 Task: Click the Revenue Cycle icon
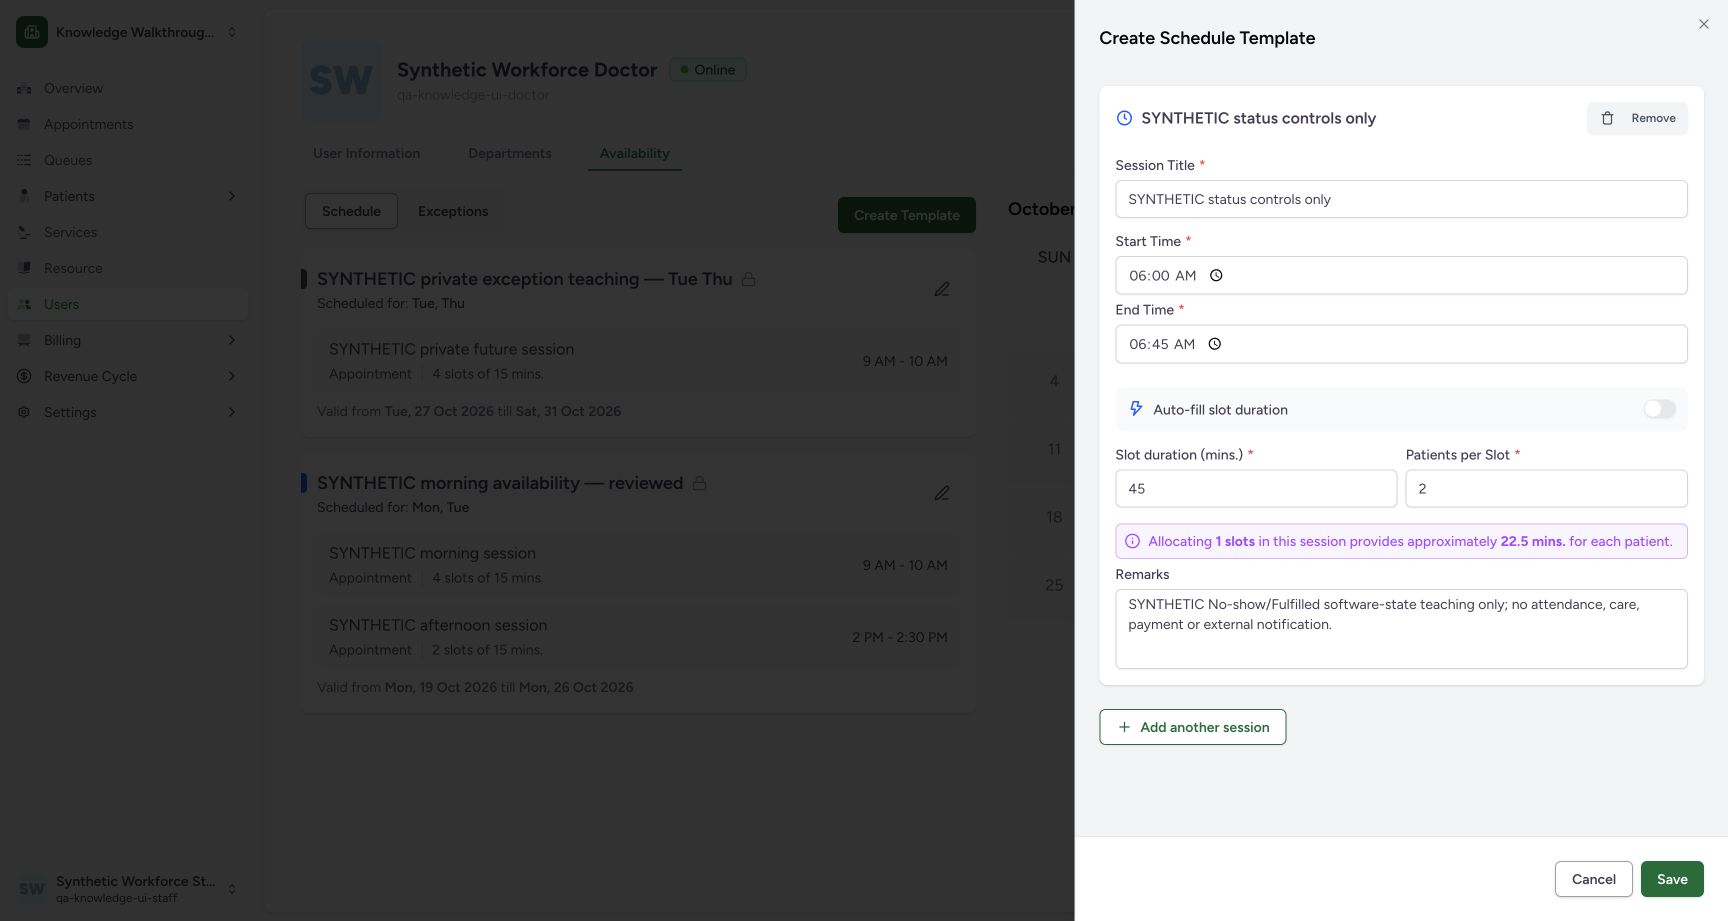tap(24, 376)
